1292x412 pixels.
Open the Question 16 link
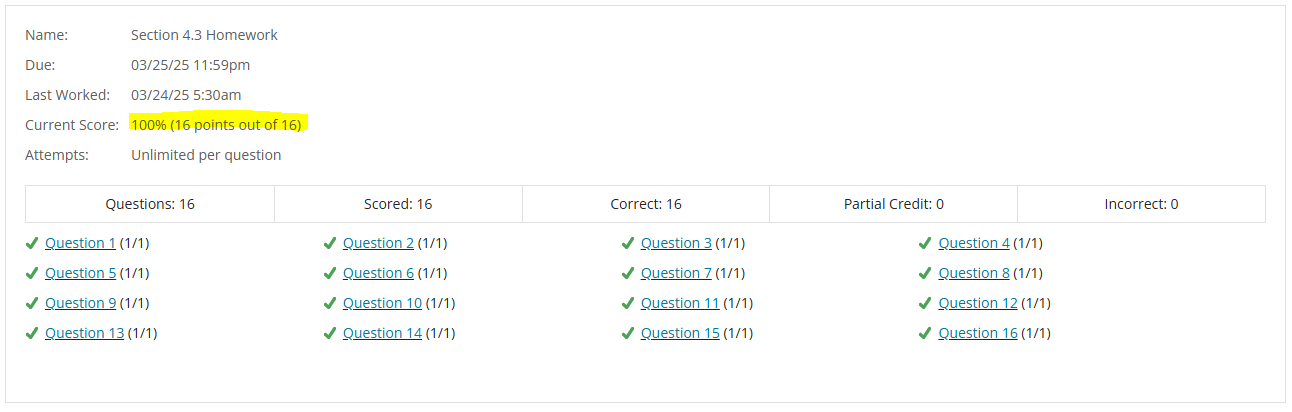(978, 333)
